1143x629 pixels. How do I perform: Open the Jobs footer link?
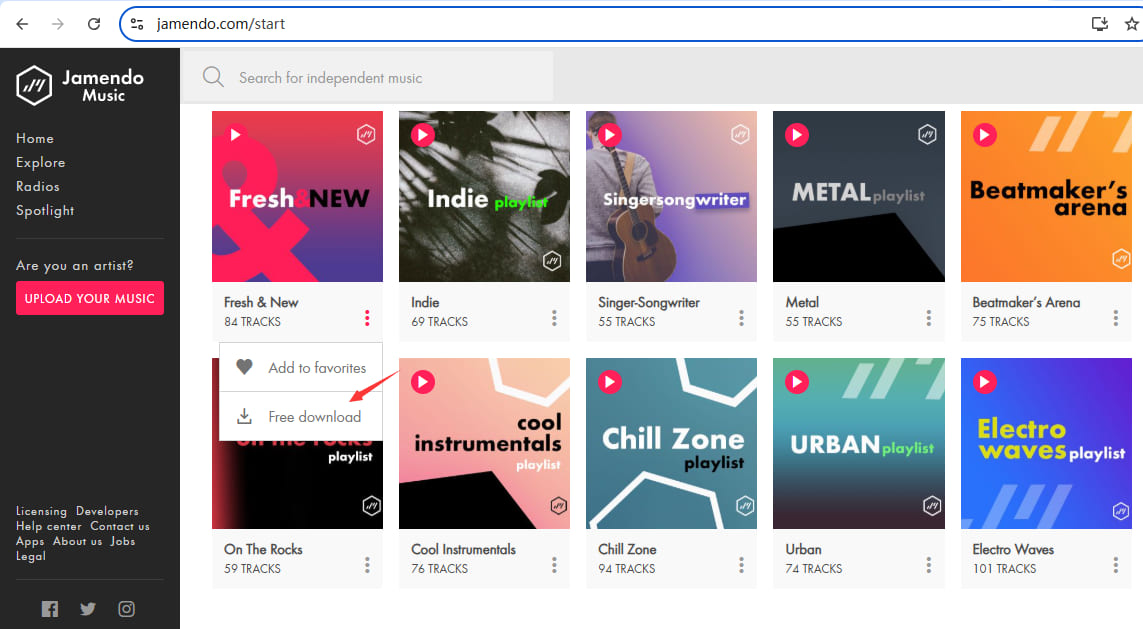tap(122, 542)
